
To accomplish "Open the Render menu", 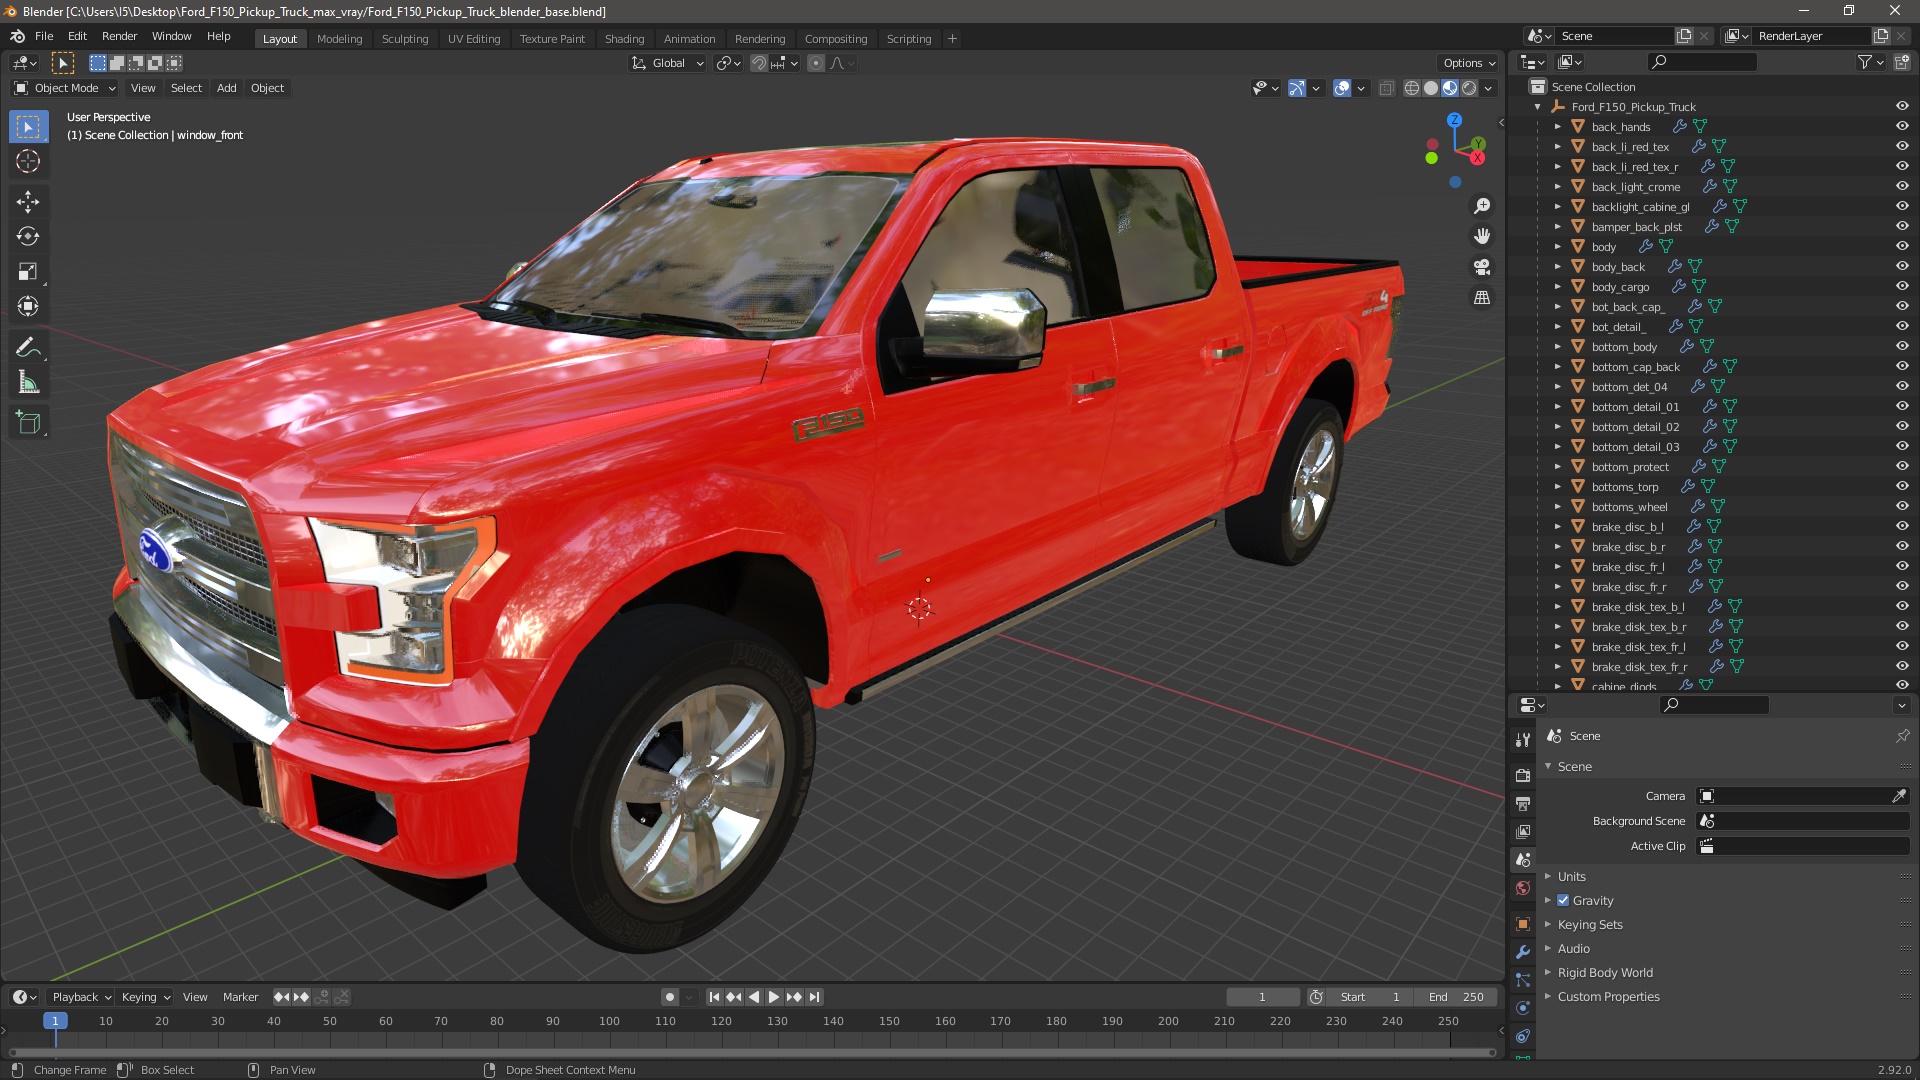I will pyautogui.click(x=119, y=36).
